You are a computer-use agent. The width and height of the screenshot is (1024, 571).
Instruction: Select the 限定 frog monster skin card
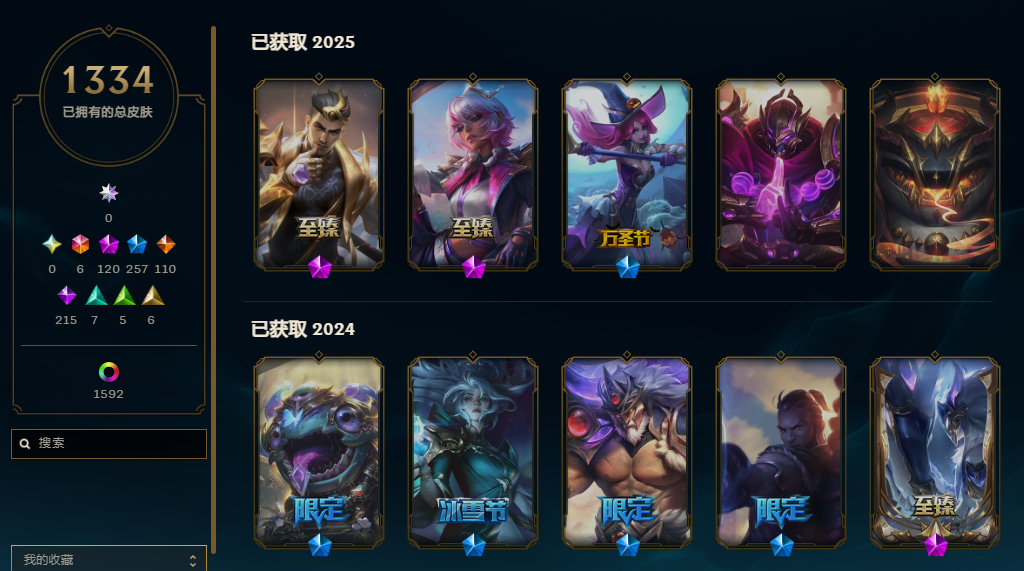click(x=319, y=452)
